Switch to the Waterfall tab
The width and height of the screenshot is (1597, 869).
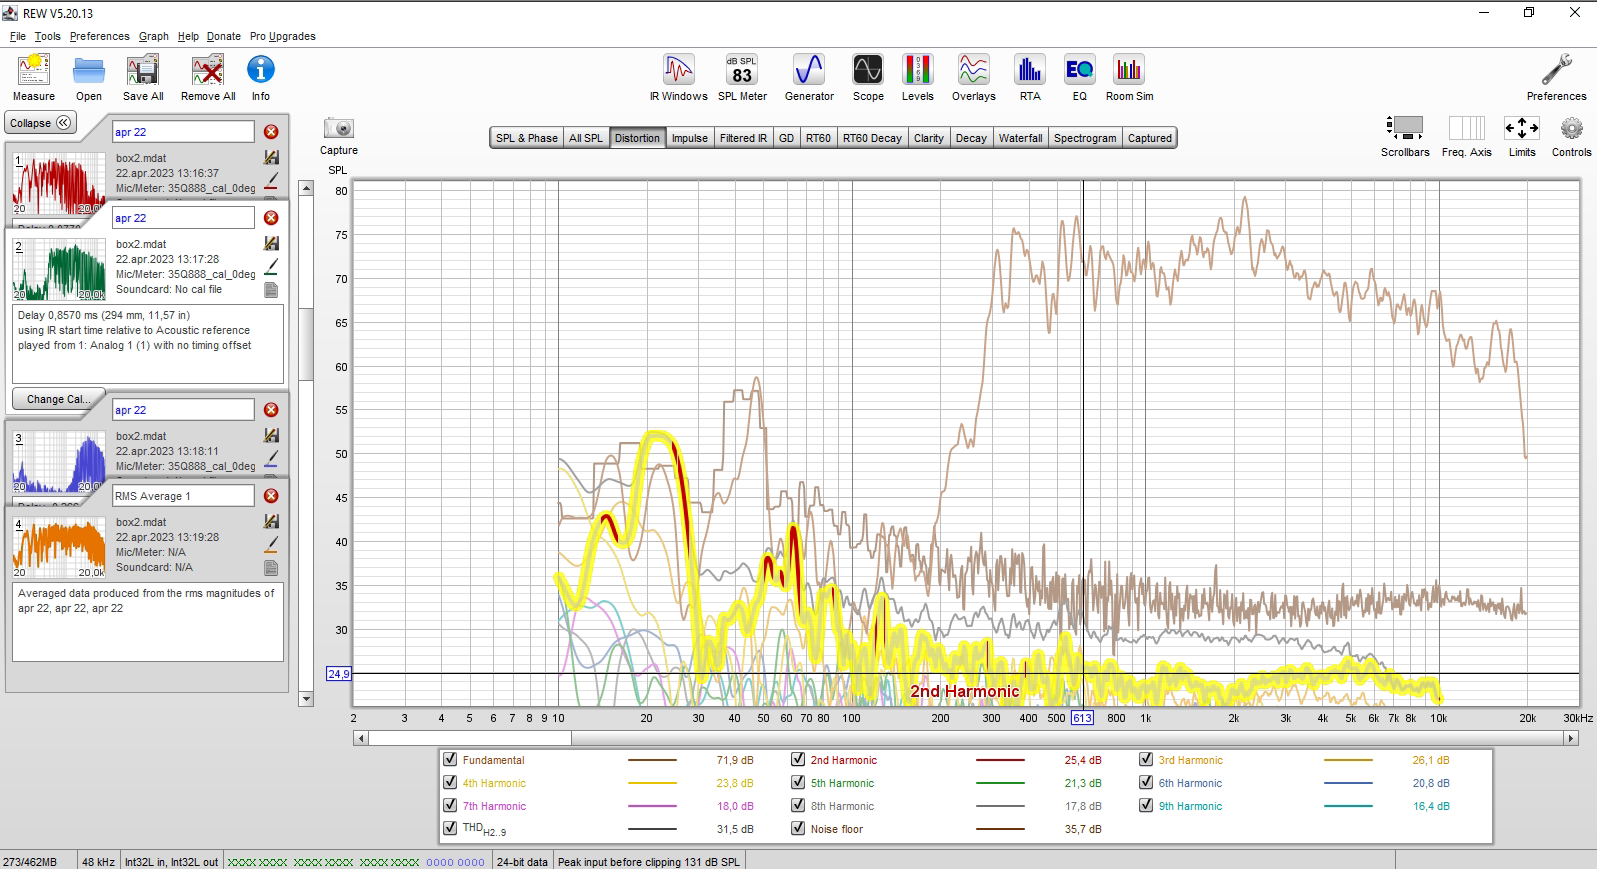coord(1020,138)
